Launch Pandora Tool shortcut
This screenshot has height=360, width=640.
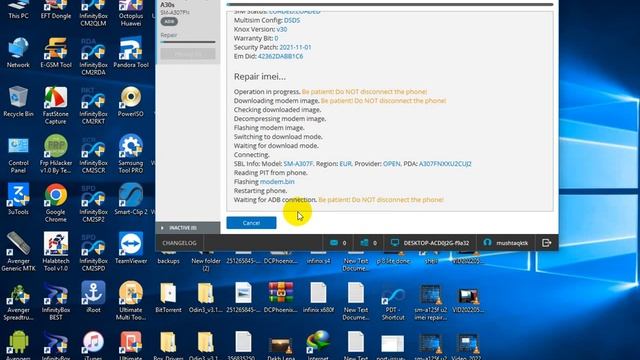[131, 52]
